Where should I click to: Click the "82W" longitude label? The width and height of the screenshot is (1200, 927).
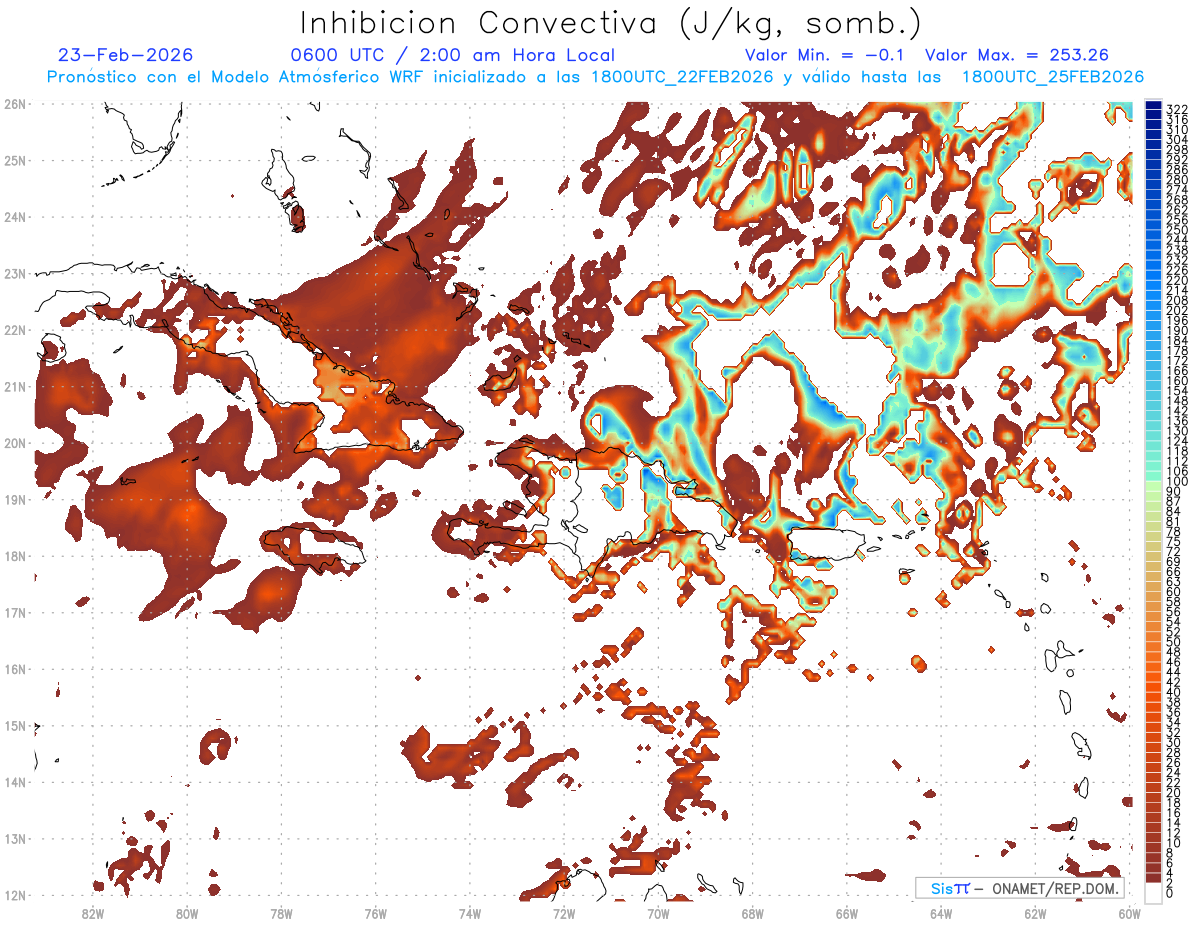[93, 913]
